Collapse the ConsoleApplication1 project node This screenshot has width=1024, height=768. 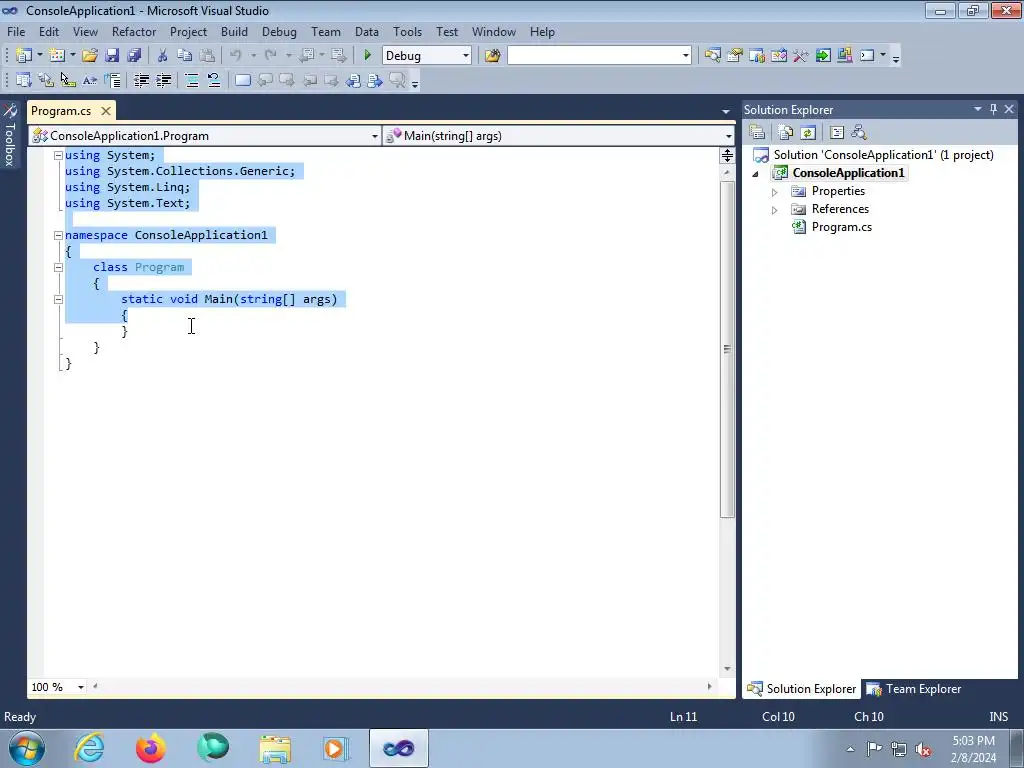(x=756, y=174)
